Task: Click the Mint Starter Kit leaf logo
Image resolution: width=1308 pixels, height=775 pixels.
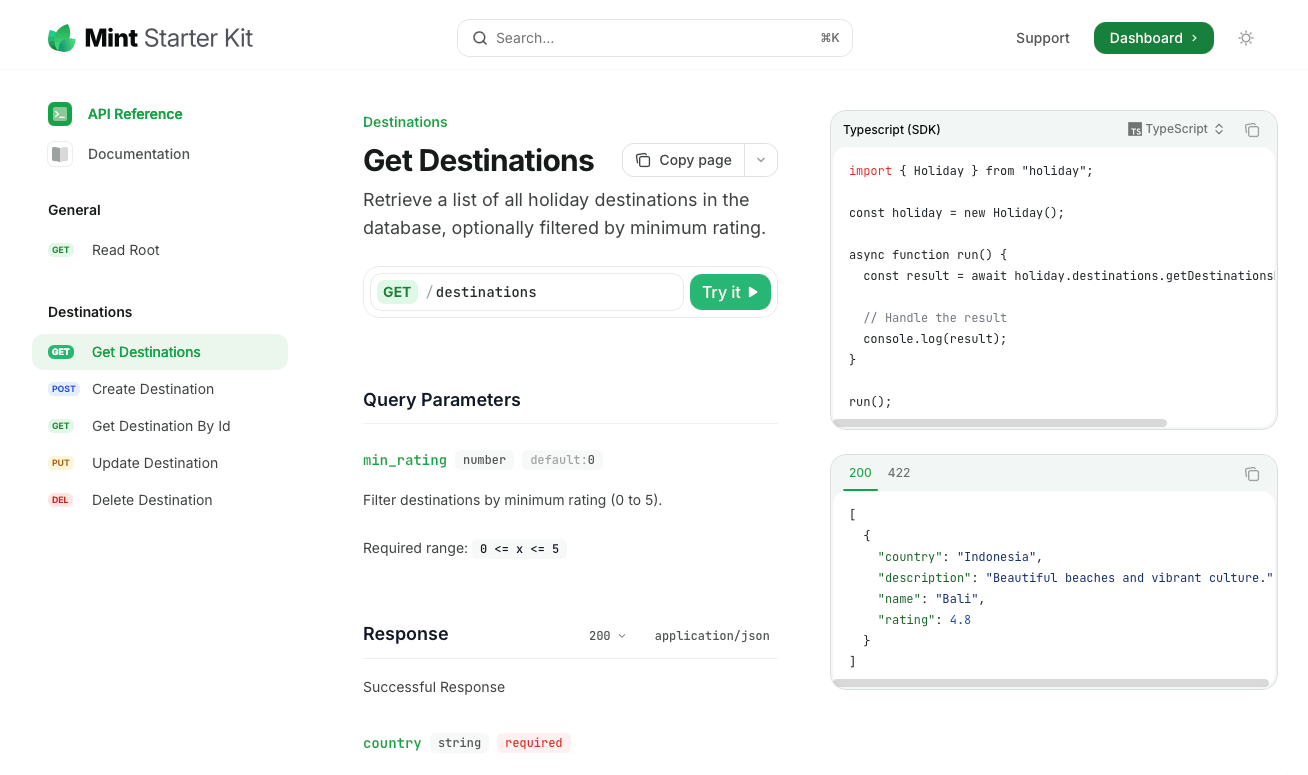Action: pyautogui.click(x=60, y=37)
